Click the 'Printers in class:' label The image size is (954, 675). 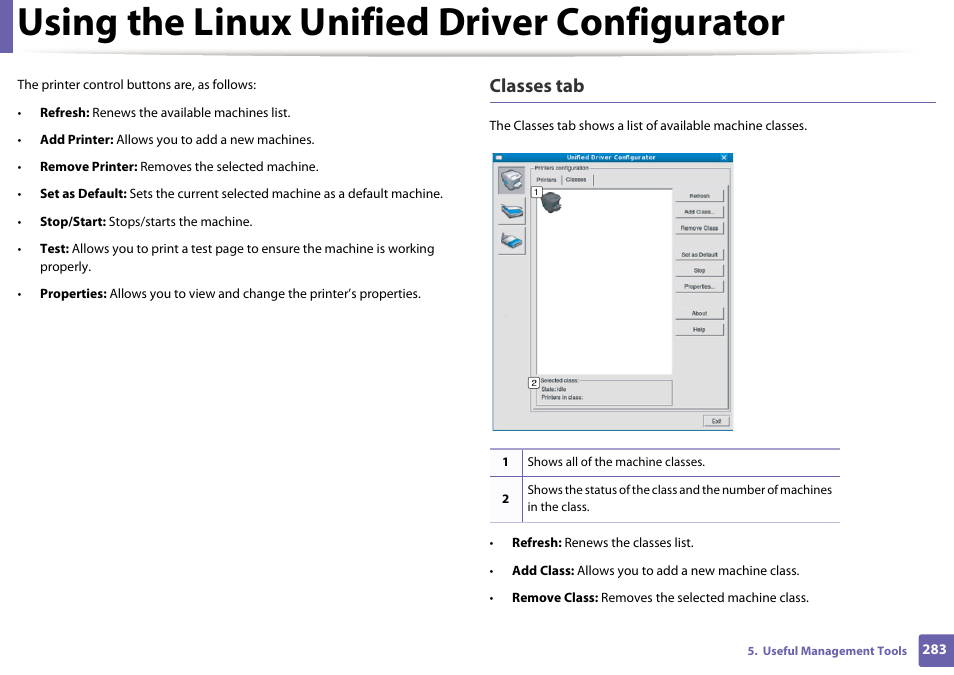[x=562, y=397]
